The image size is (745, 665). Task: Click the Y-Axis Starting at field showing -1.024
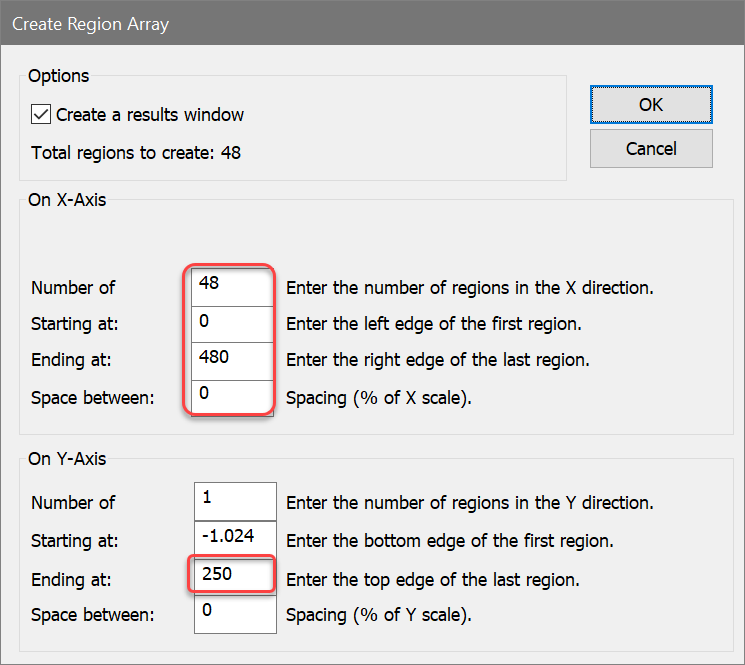[234, 538]
